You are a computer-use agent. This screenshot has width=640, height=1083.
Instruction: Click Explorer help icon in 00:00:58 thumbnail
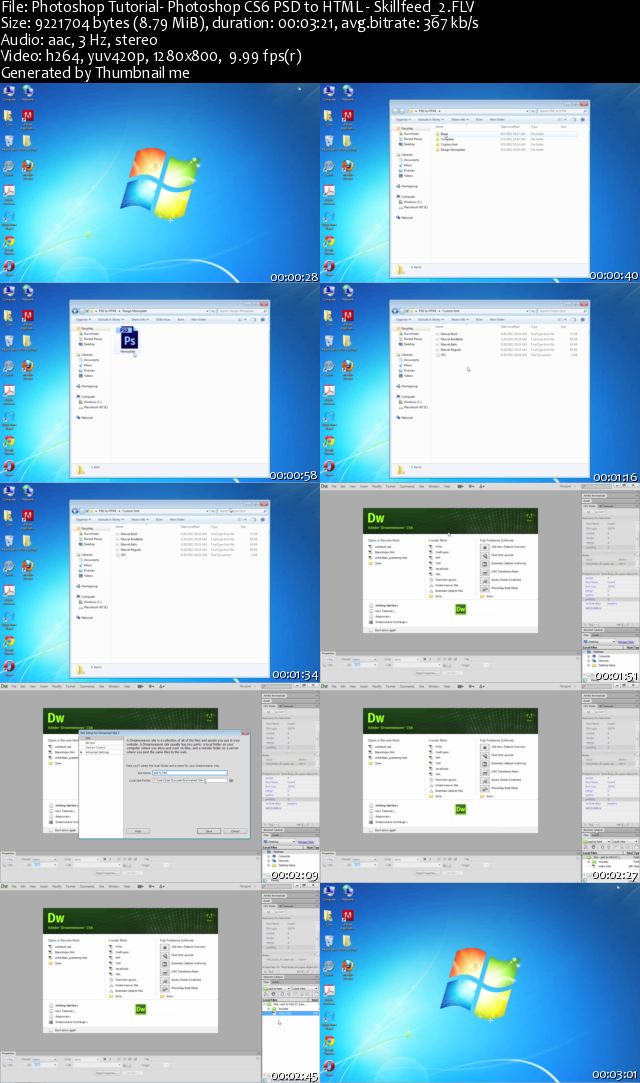[262, 319]
